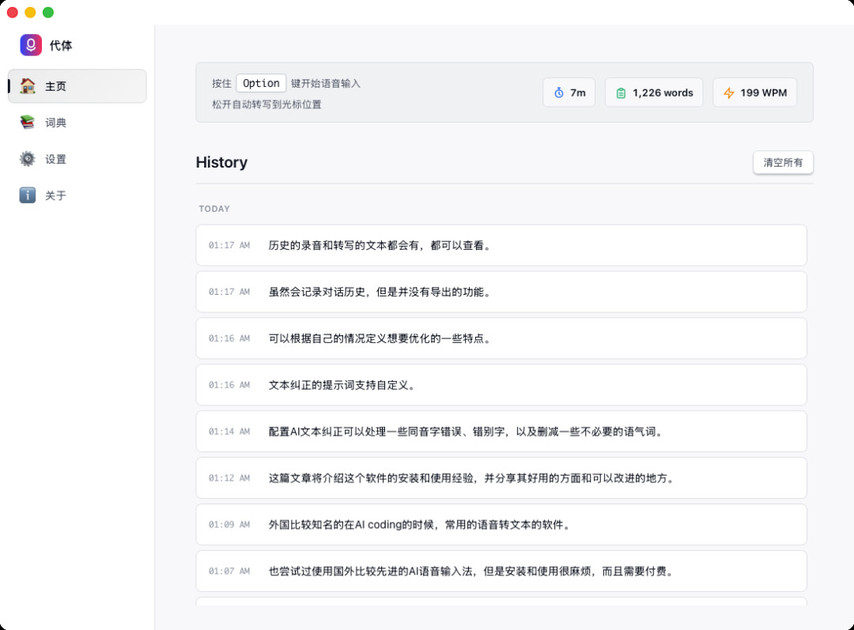Click the house icon beside 主页
The height and width of the screenshot is (630, 854).
28,86
